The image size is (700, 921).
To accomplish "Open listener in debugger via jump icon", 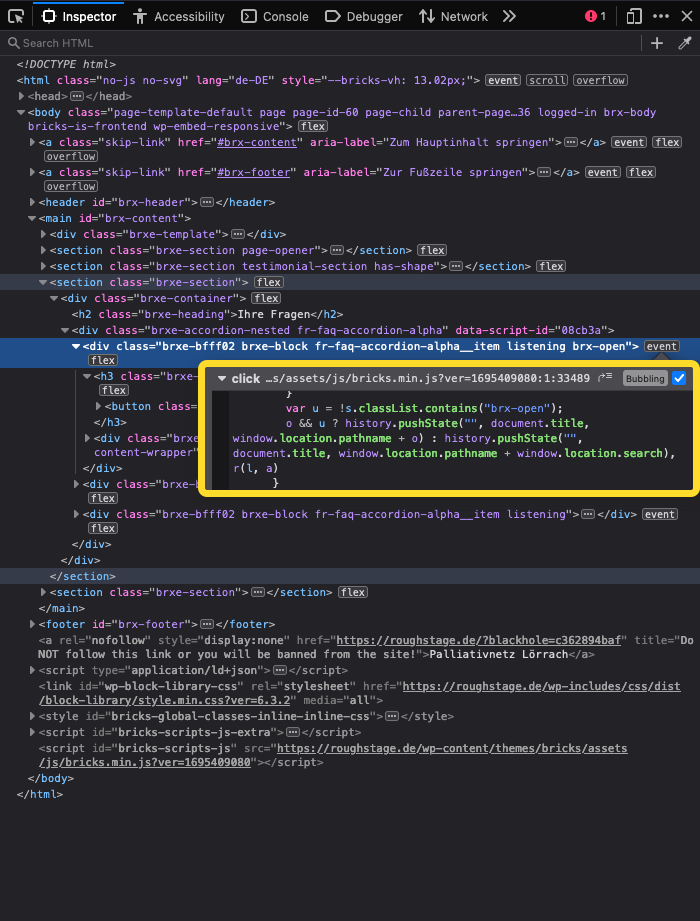I will coord(605,378).
